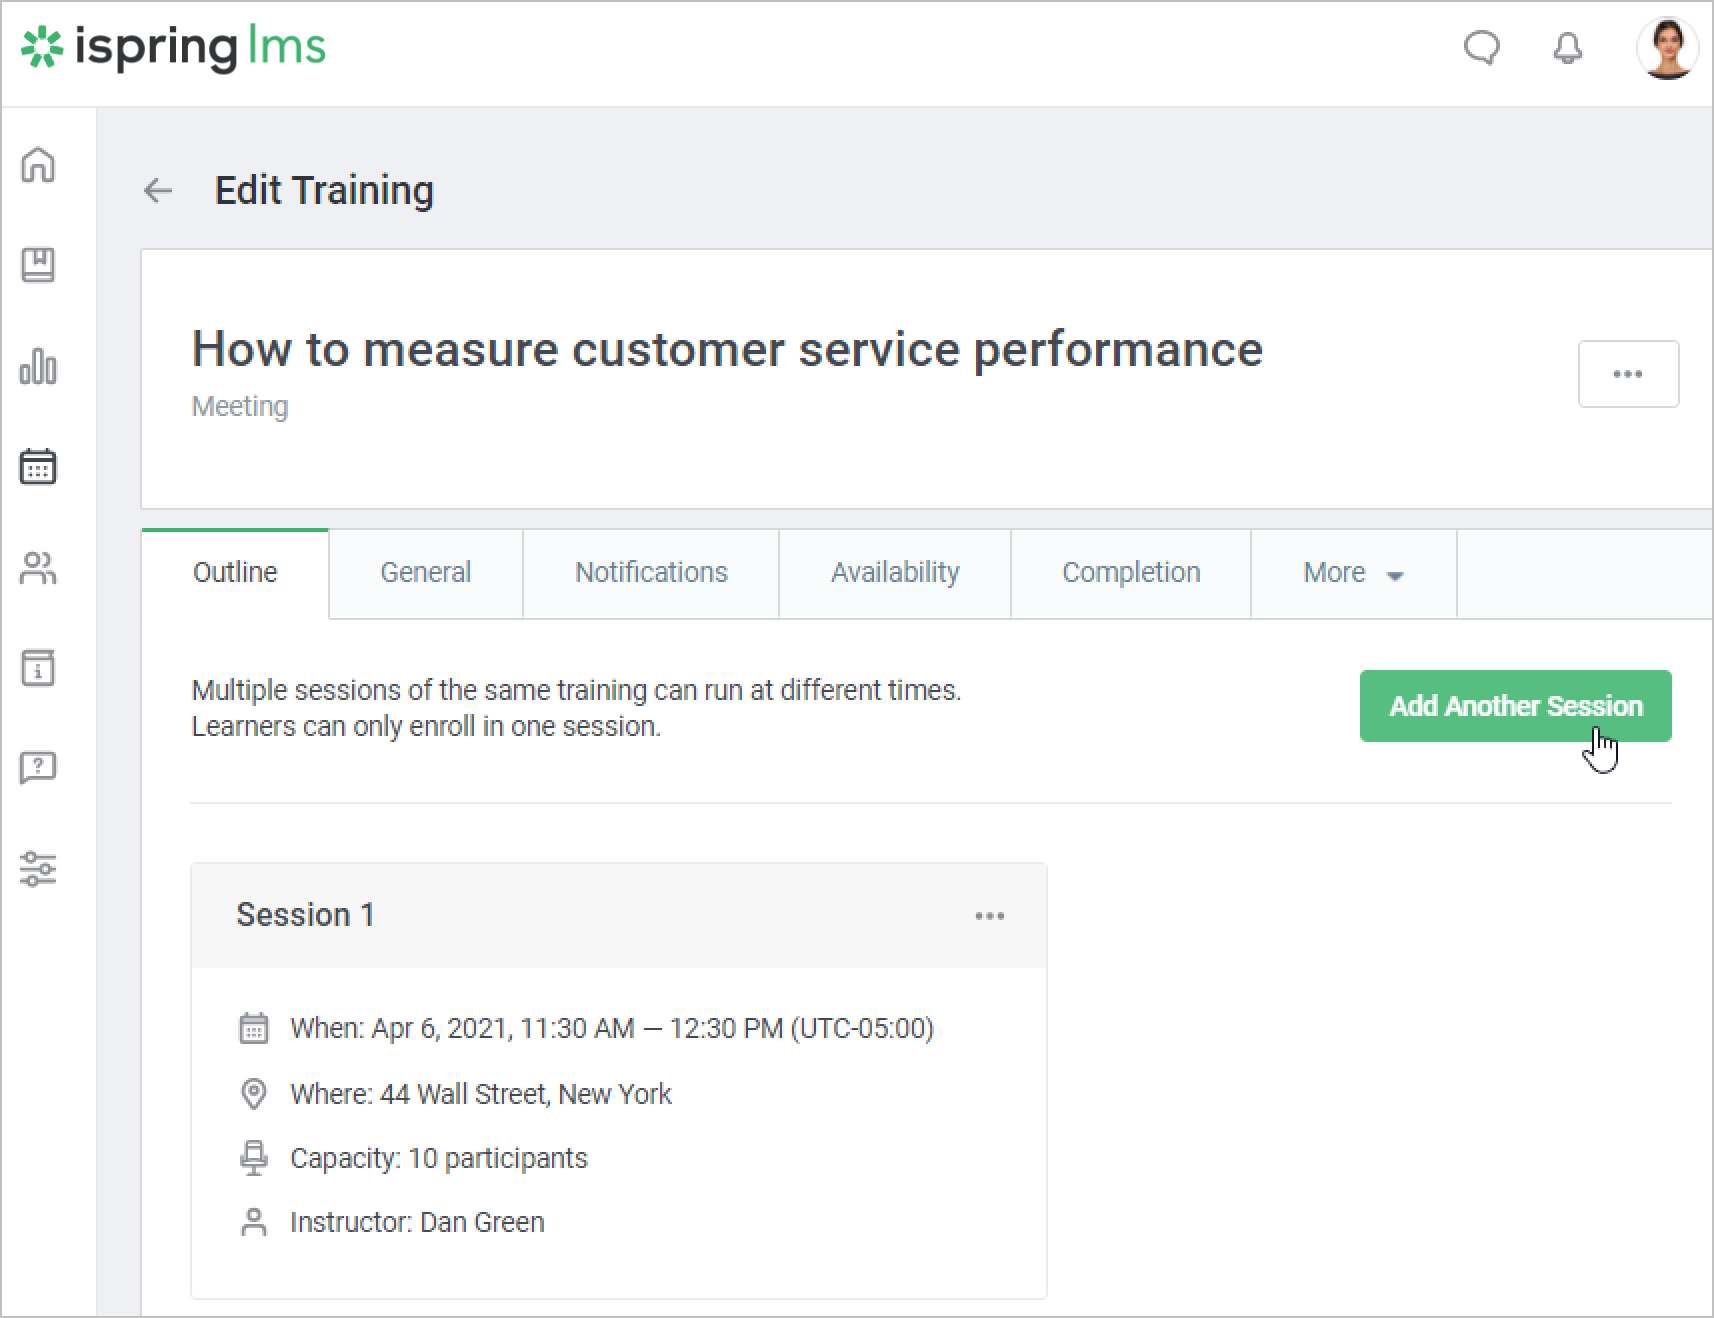Open the Settings sliders icon in sidebar
This screenshot has width=1714, height=1318.
click(38, 869)
